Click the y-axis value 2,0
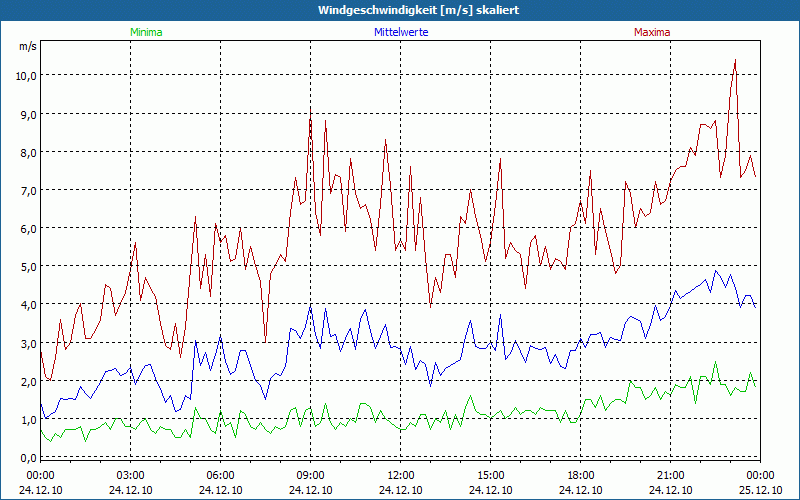 (28, 382)
